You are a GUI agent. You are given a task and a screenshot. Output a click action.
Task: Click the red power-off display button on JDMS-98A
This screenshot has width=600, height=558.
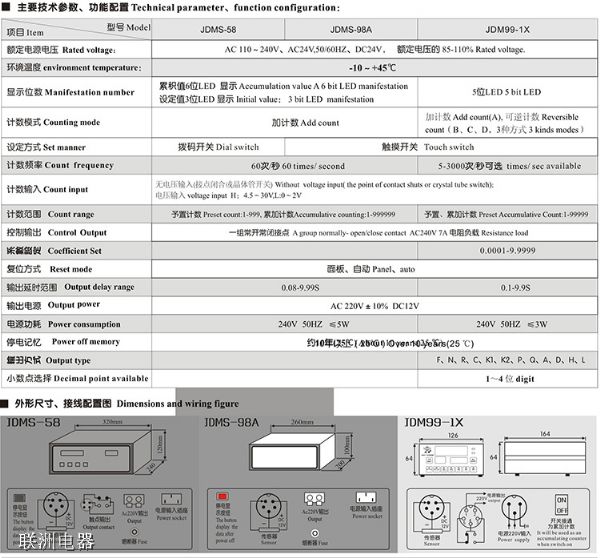(221, 497)
